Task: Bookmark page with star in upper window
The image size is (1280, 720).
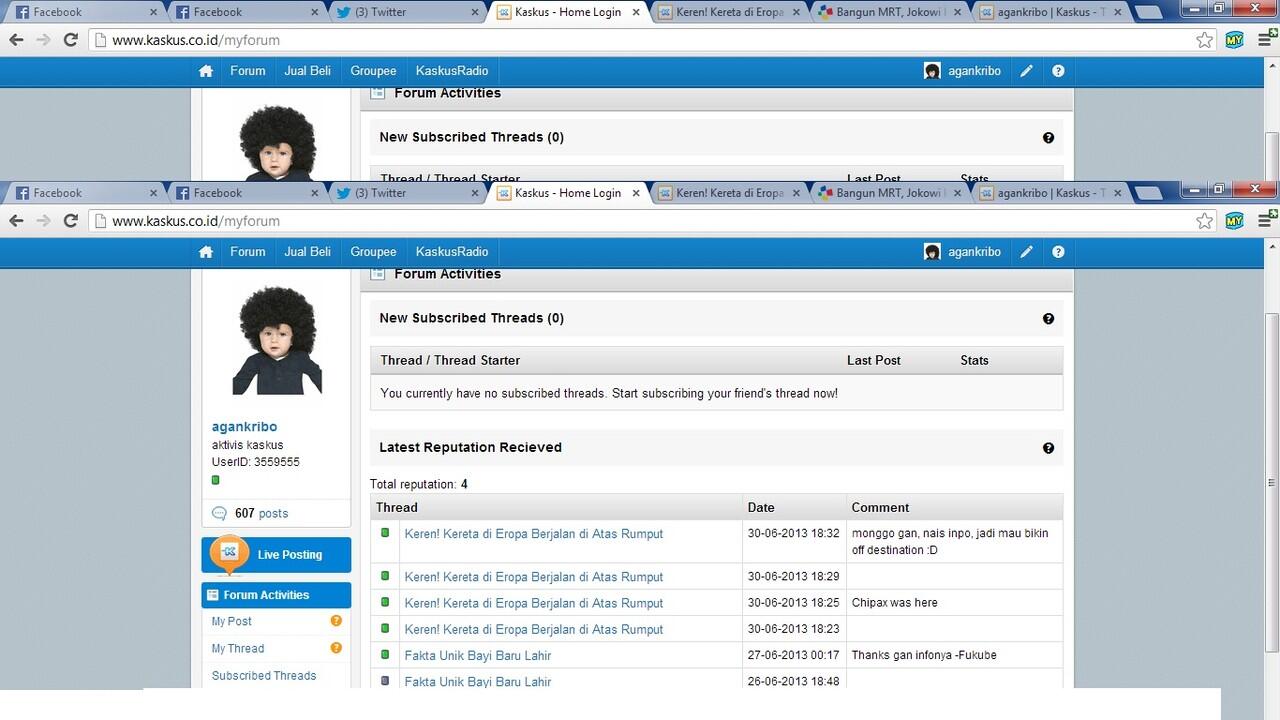Action: coord(1205,40)
